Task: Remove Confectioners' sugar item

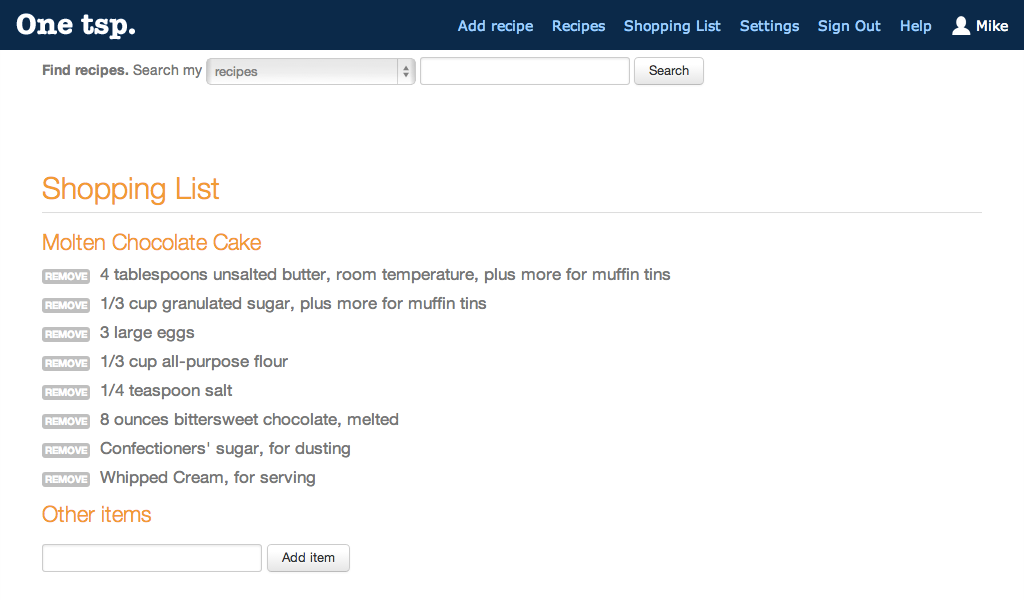Action: [x=66, y=450]
